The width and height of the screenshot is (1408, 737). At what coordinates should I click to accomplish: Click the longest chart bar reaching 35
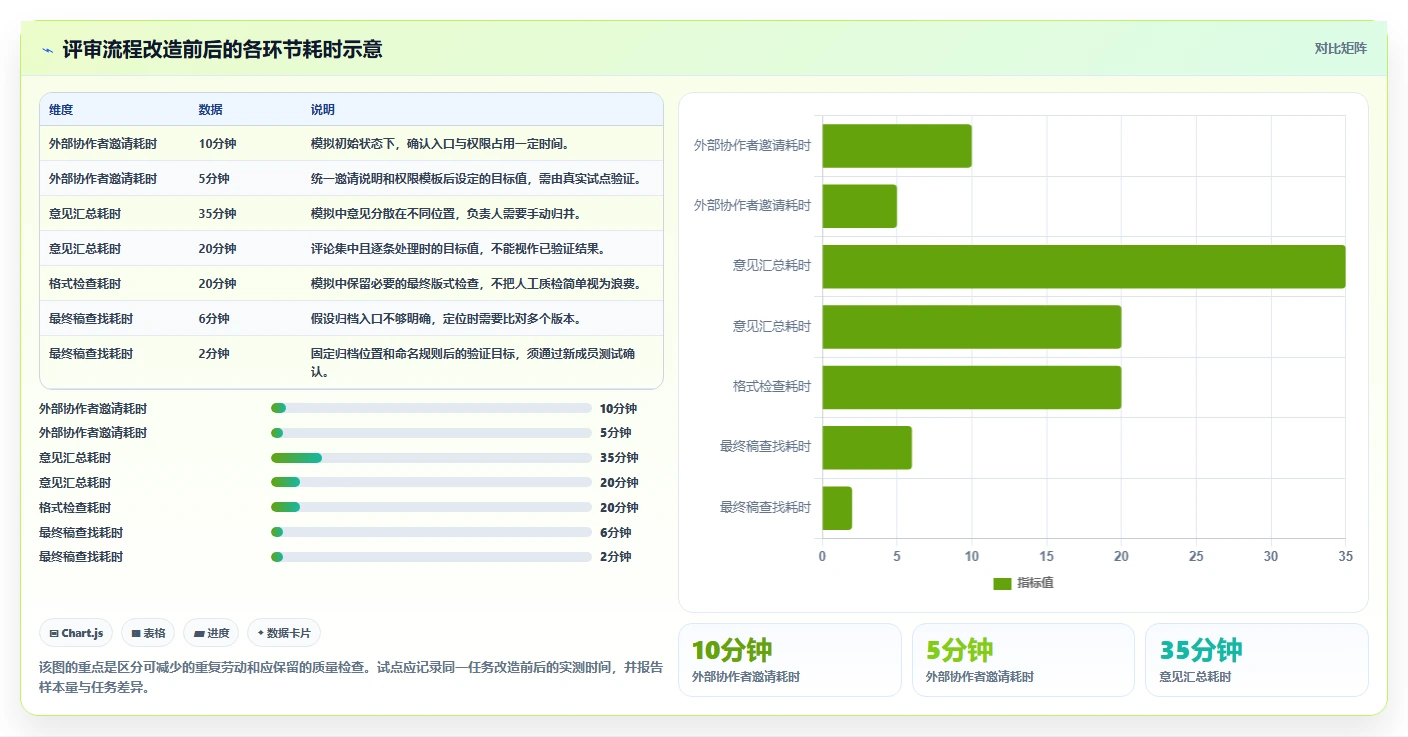tap(1083, 266)
